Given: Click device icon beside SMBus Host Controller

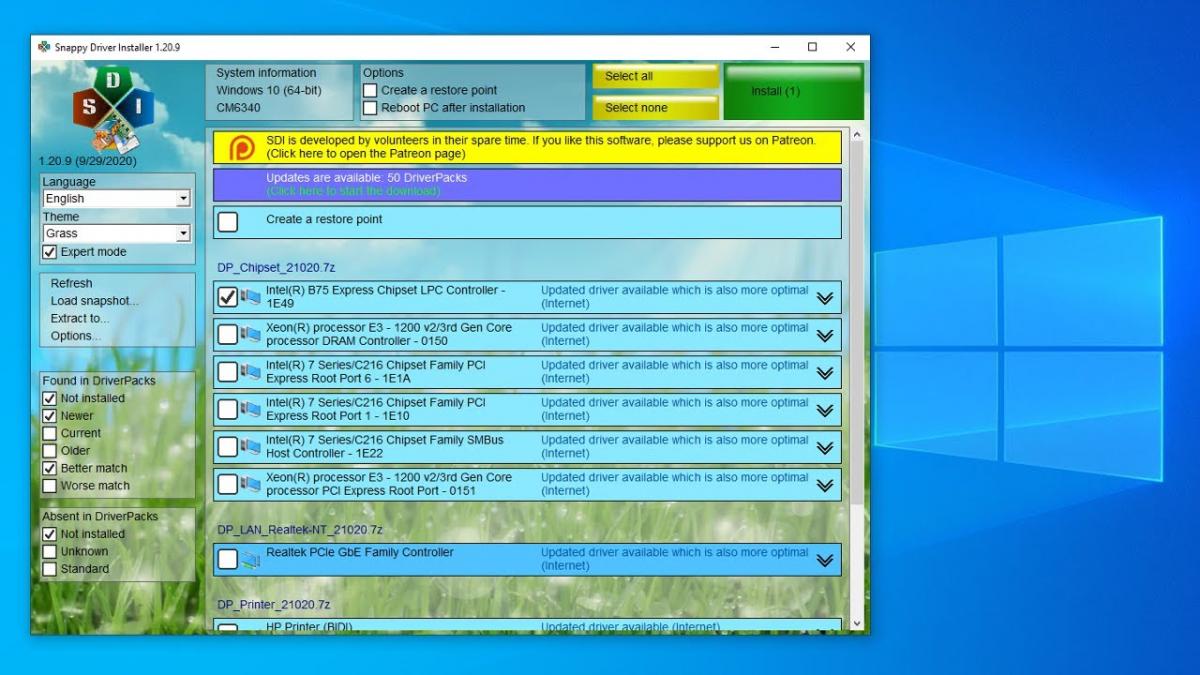Looking at the screenshot, I should pyautogui.click(x=250, y=447).
